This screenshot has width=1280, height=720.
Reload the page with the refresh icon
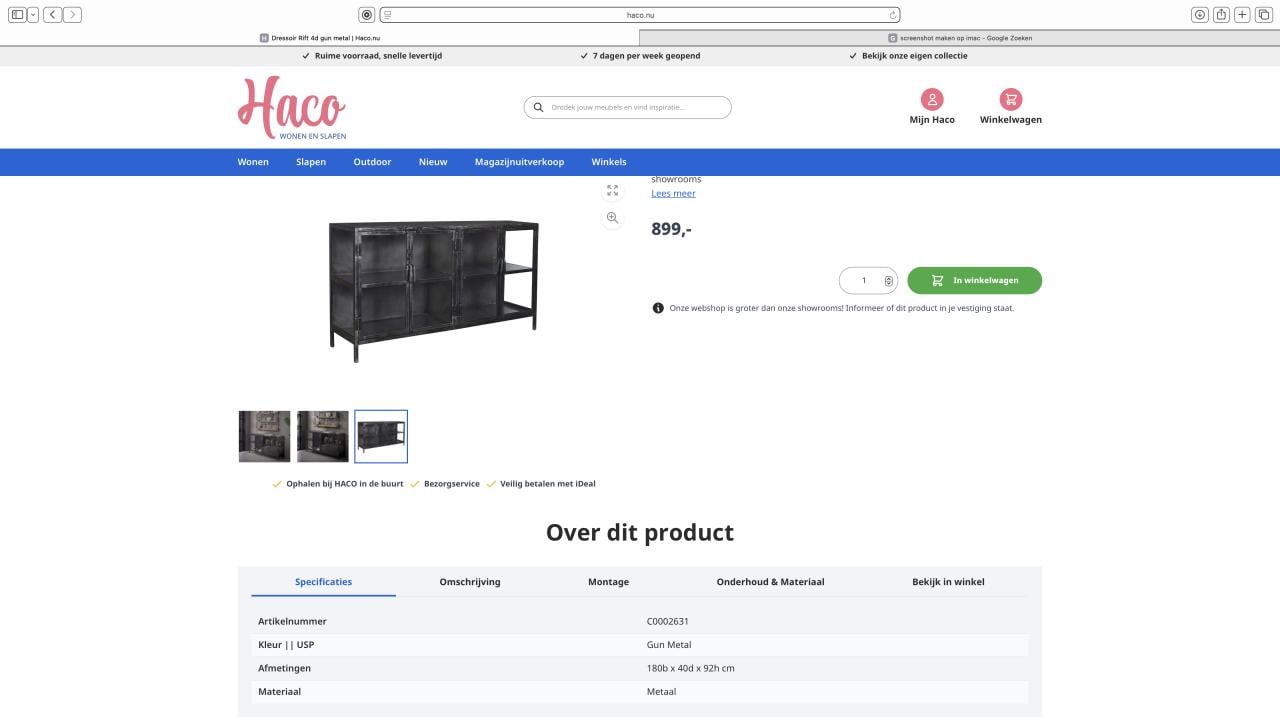(892, 15)
